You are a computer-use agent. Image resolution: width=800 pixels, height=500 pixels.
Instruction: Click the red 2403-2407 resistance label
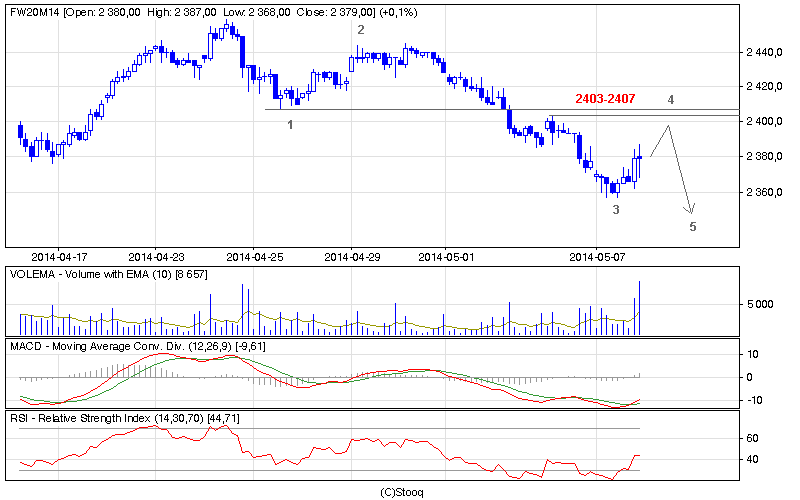point(605,98)
